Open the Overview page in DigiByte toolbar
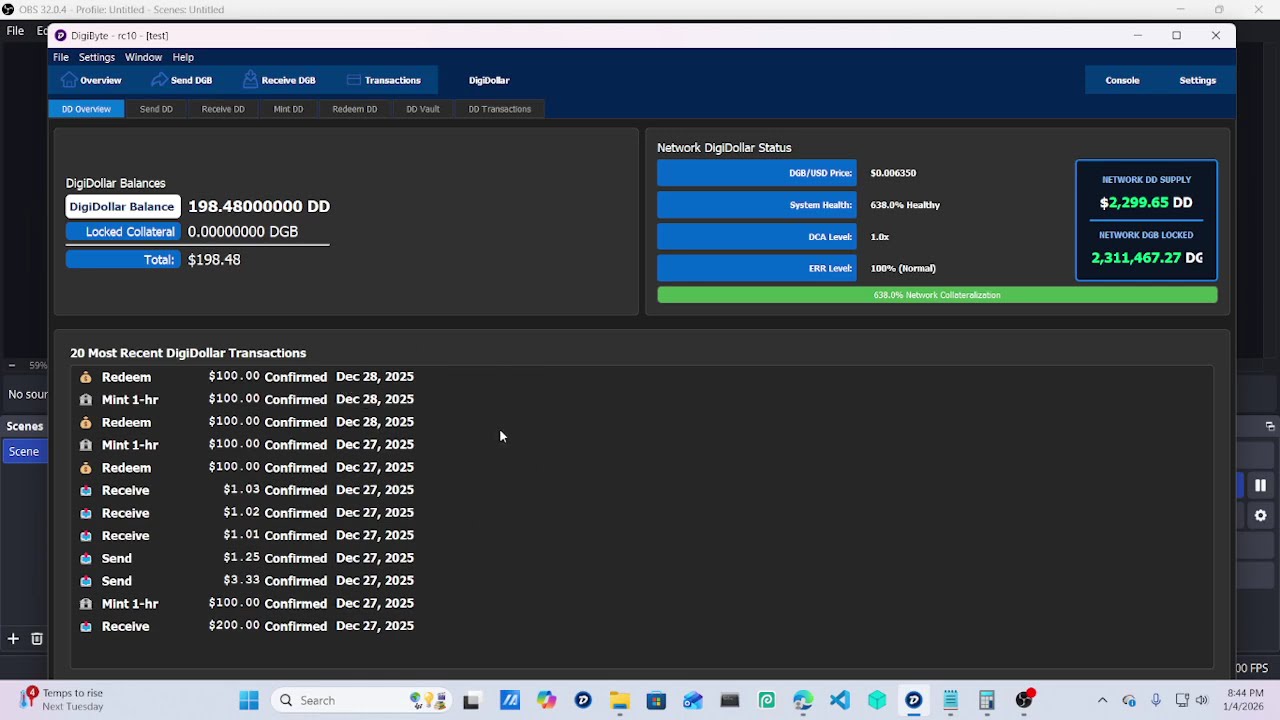This screenshot has width=1280, height=720. click(91, 80)
